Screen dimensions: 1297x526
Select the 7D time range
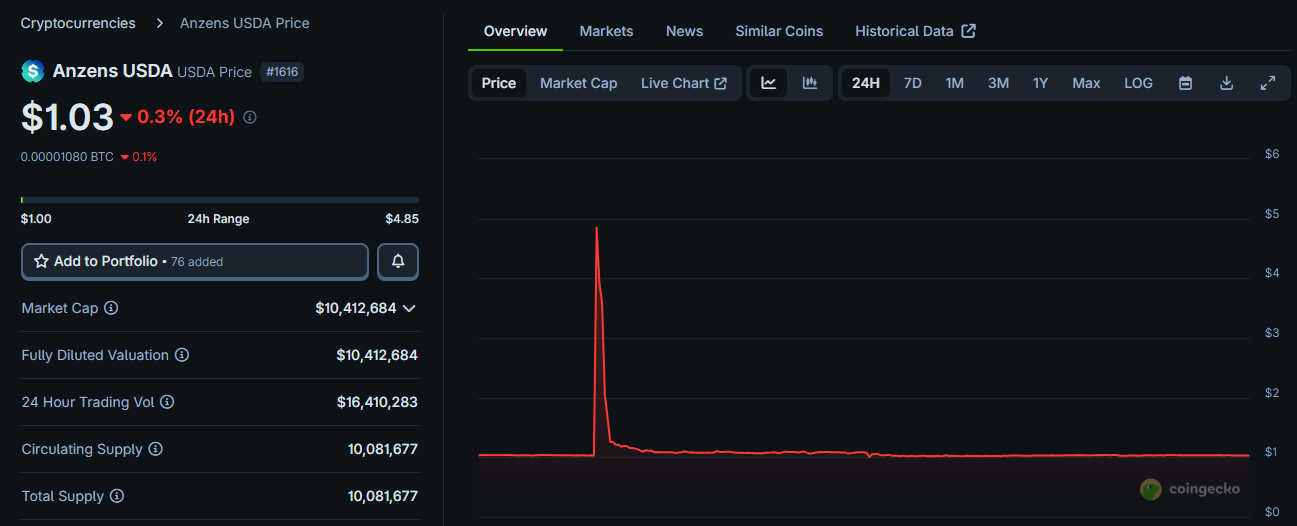912,83
